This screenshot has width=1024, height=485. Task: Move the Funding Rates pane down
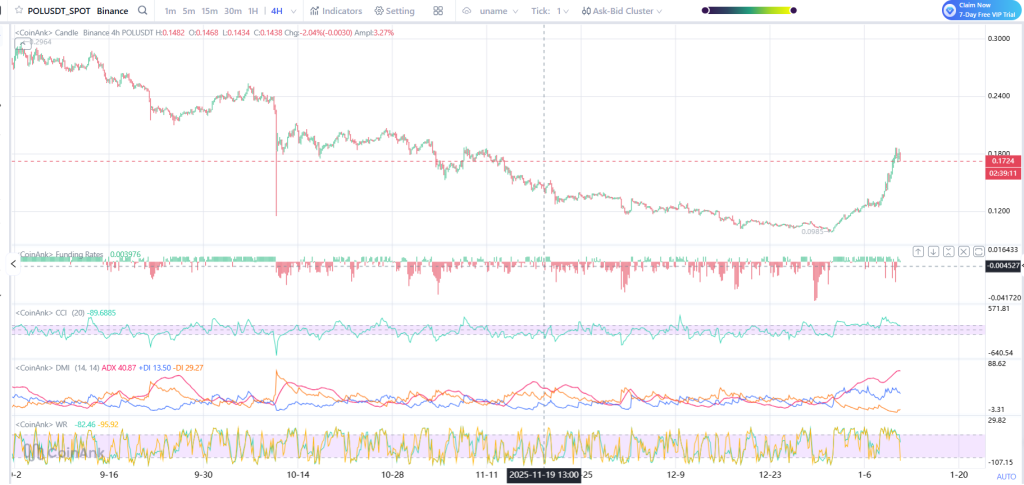coord(933,251)
